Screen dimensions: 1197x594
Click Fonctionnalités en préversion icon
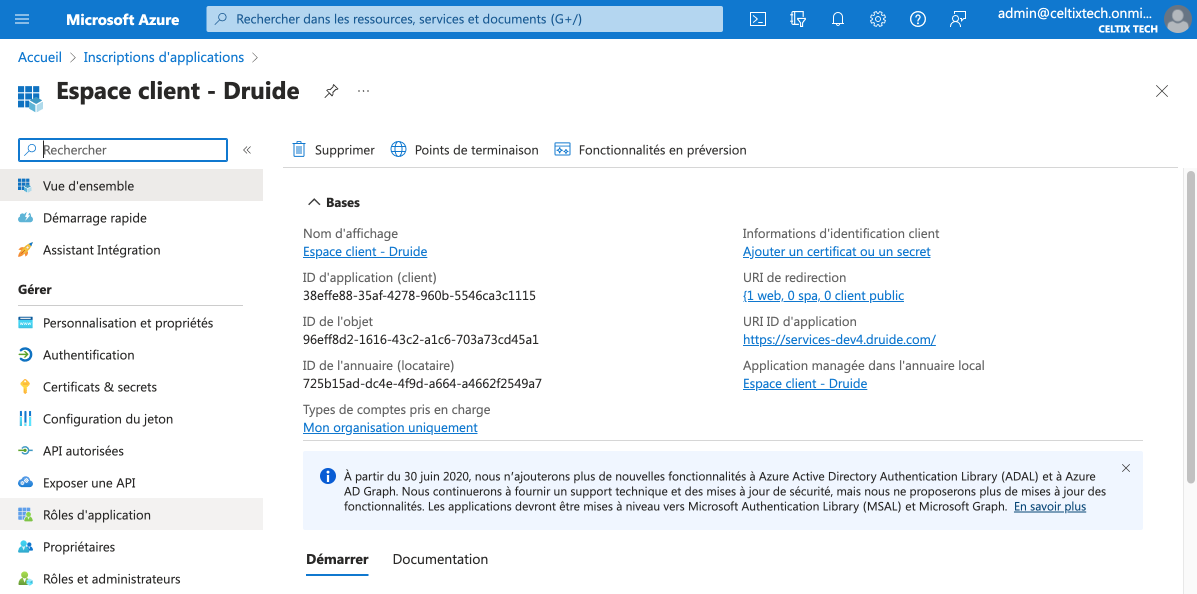[563, 150]
